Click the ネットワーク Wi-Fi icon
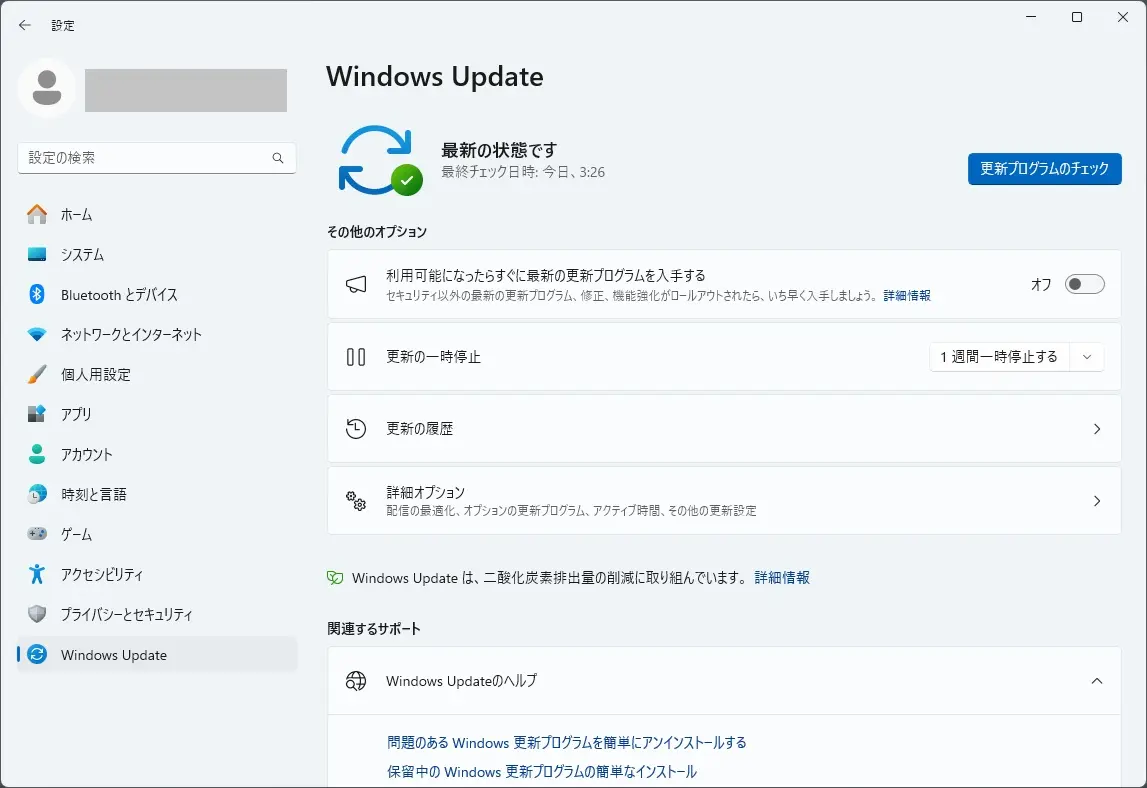The height and width of the screenshot is (788, 1147). 37,334
